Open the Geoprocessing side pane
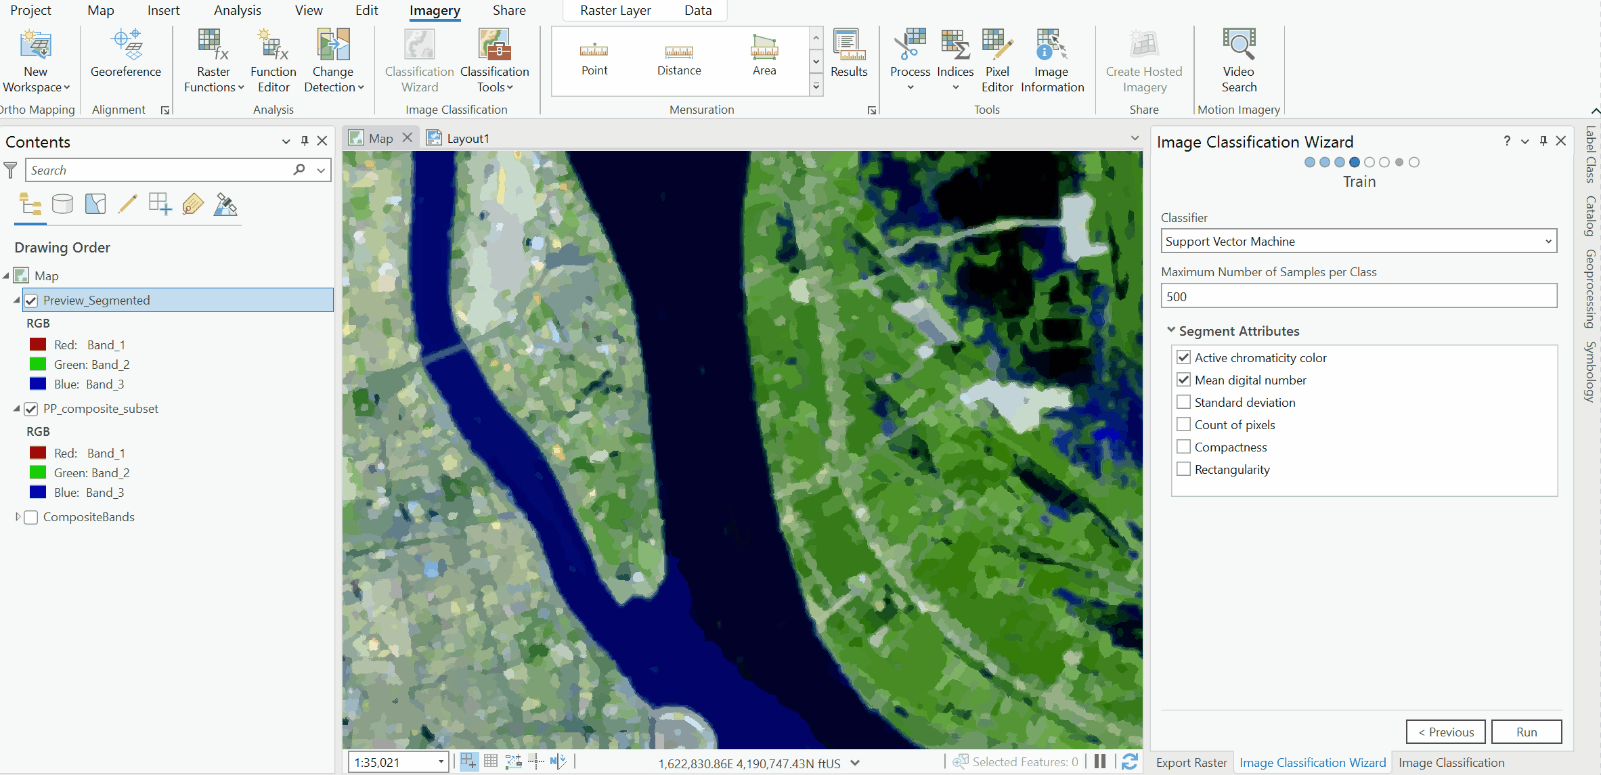1601x775 pixels. pos(1590,289)
